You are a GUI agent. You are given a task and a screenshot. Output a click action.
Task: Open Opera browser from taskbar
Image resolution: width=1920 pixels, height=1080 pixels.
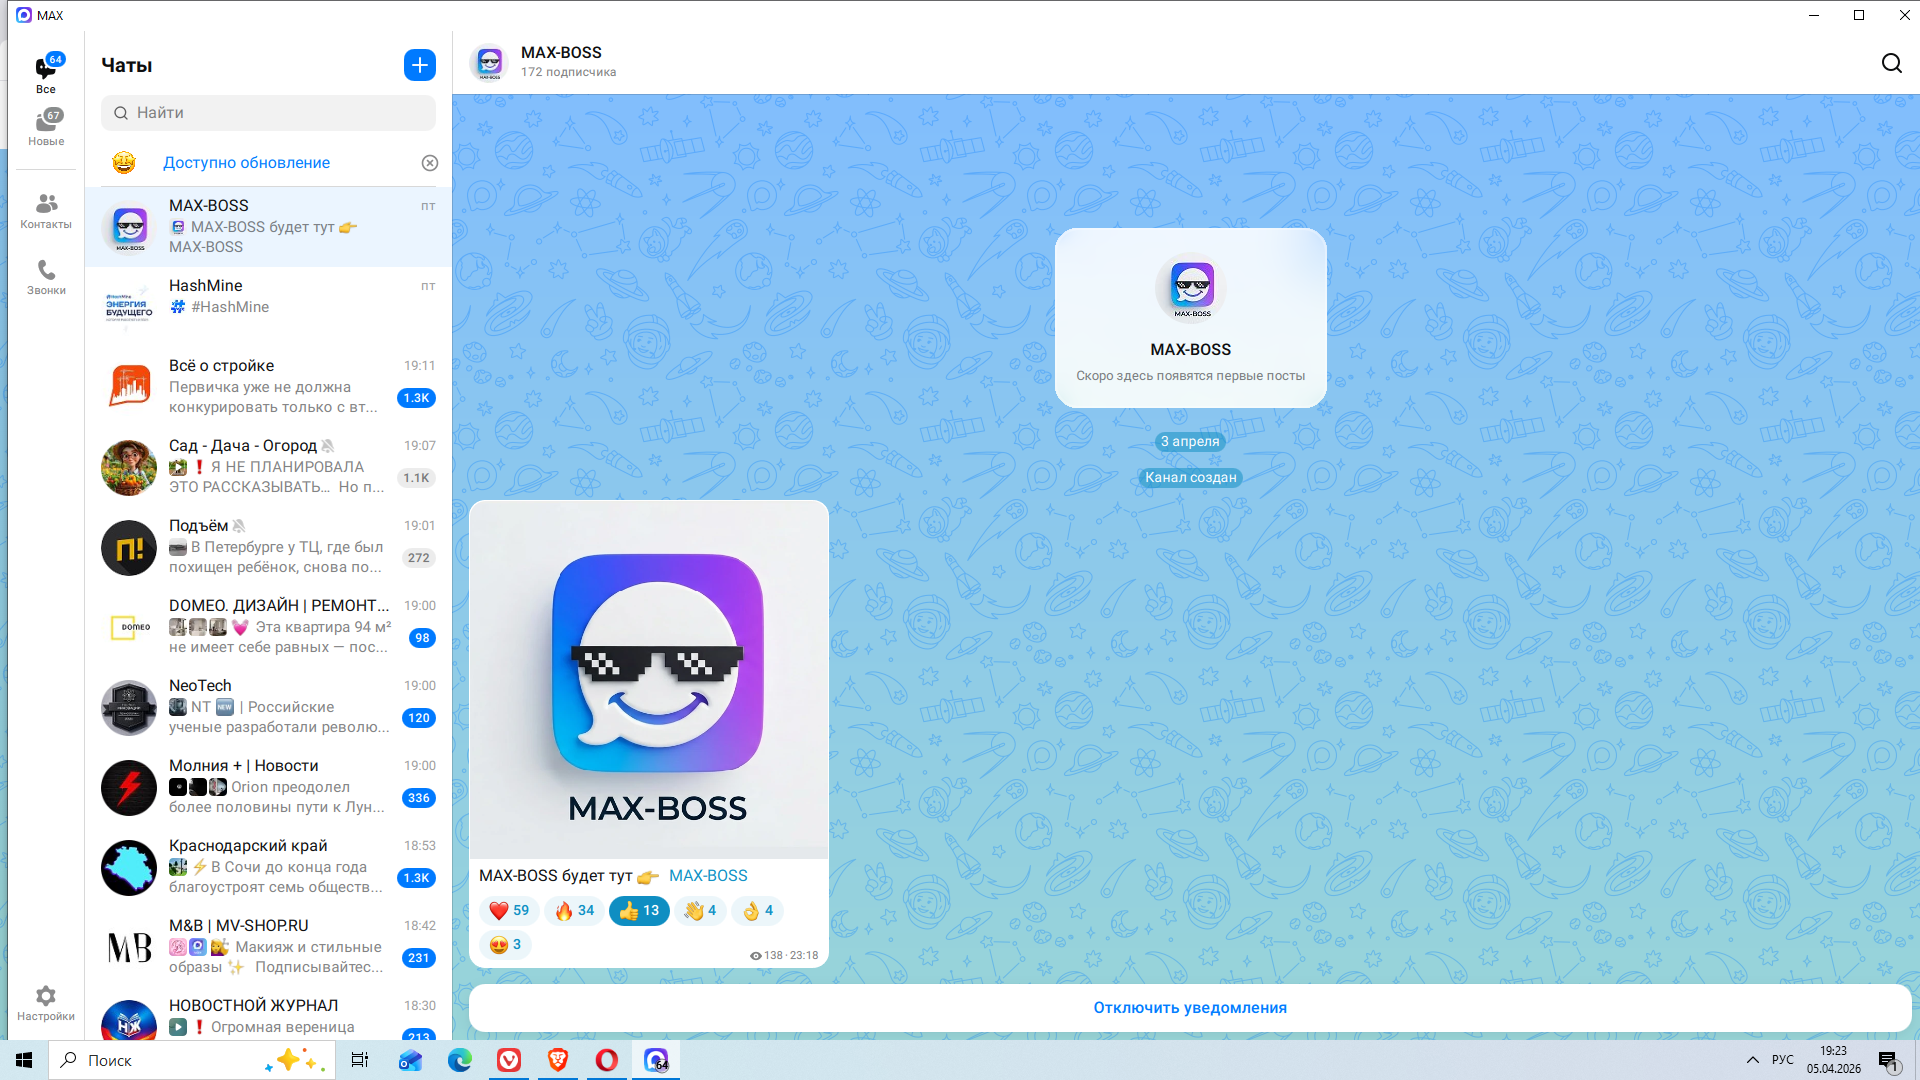[606, 1060]
